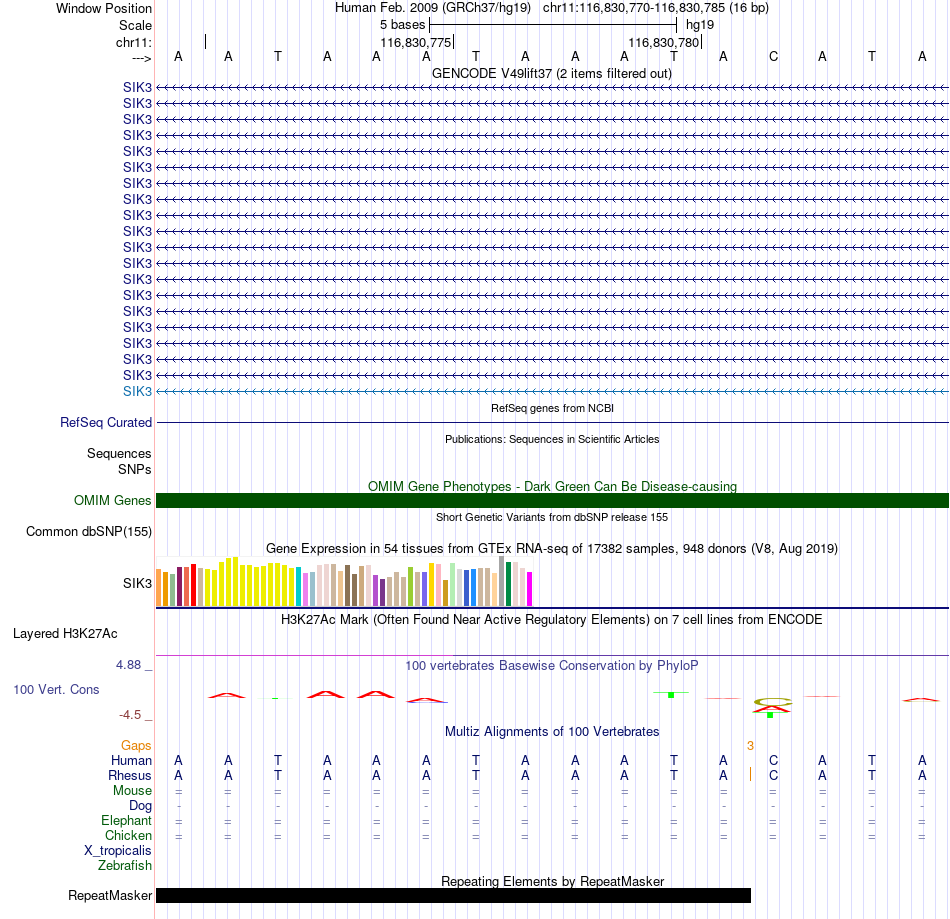Open Publications: Sequences in Scientific Articles title
The height and width of the screenshot is (919, 950).
(x=552, y=439)
